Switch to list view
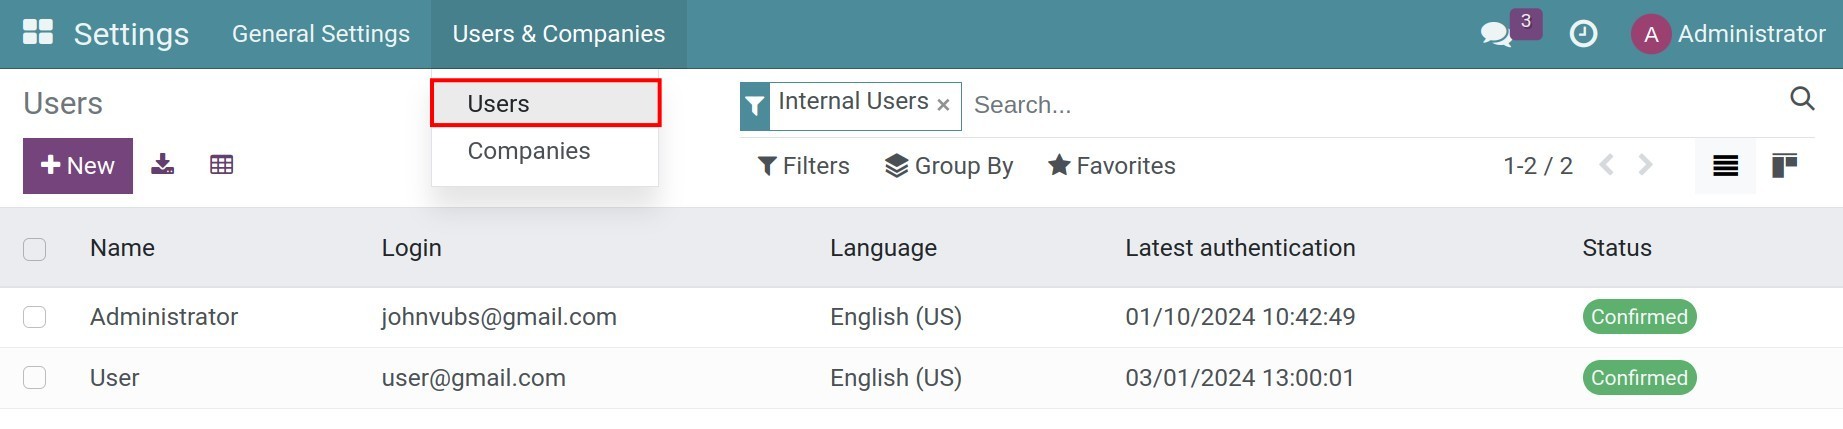 point(1725,166)
